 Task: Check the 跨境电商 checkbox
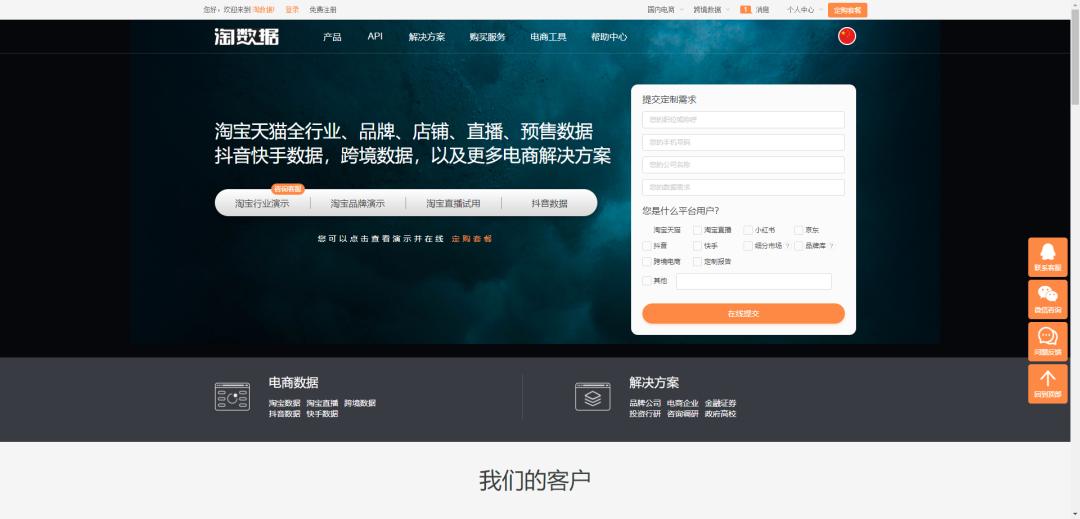click(647, 262)
